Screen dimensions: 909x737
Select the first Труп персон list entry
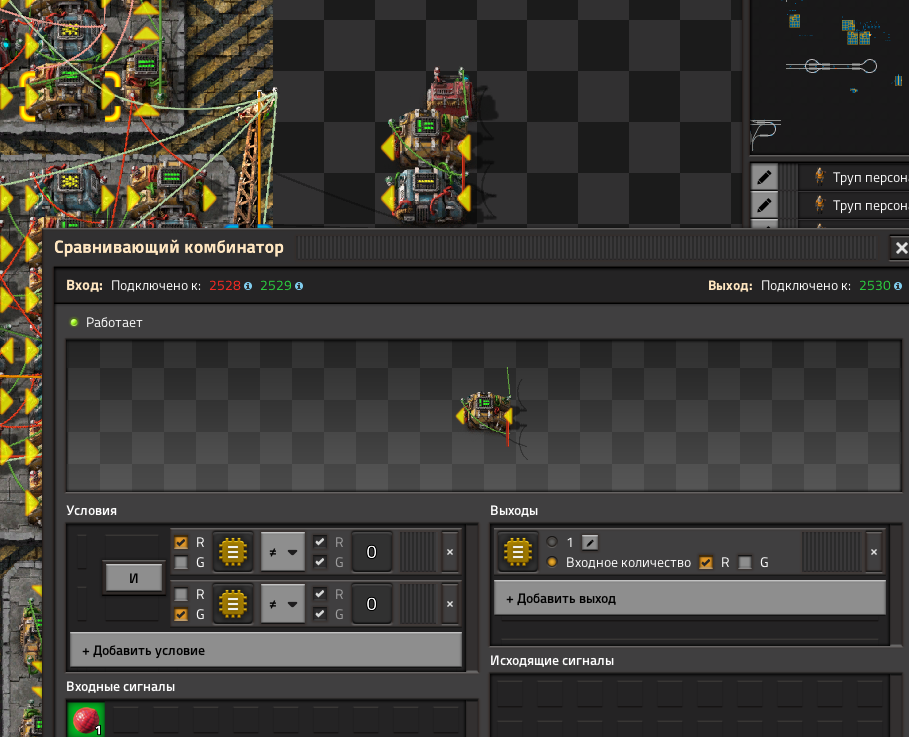853,177
